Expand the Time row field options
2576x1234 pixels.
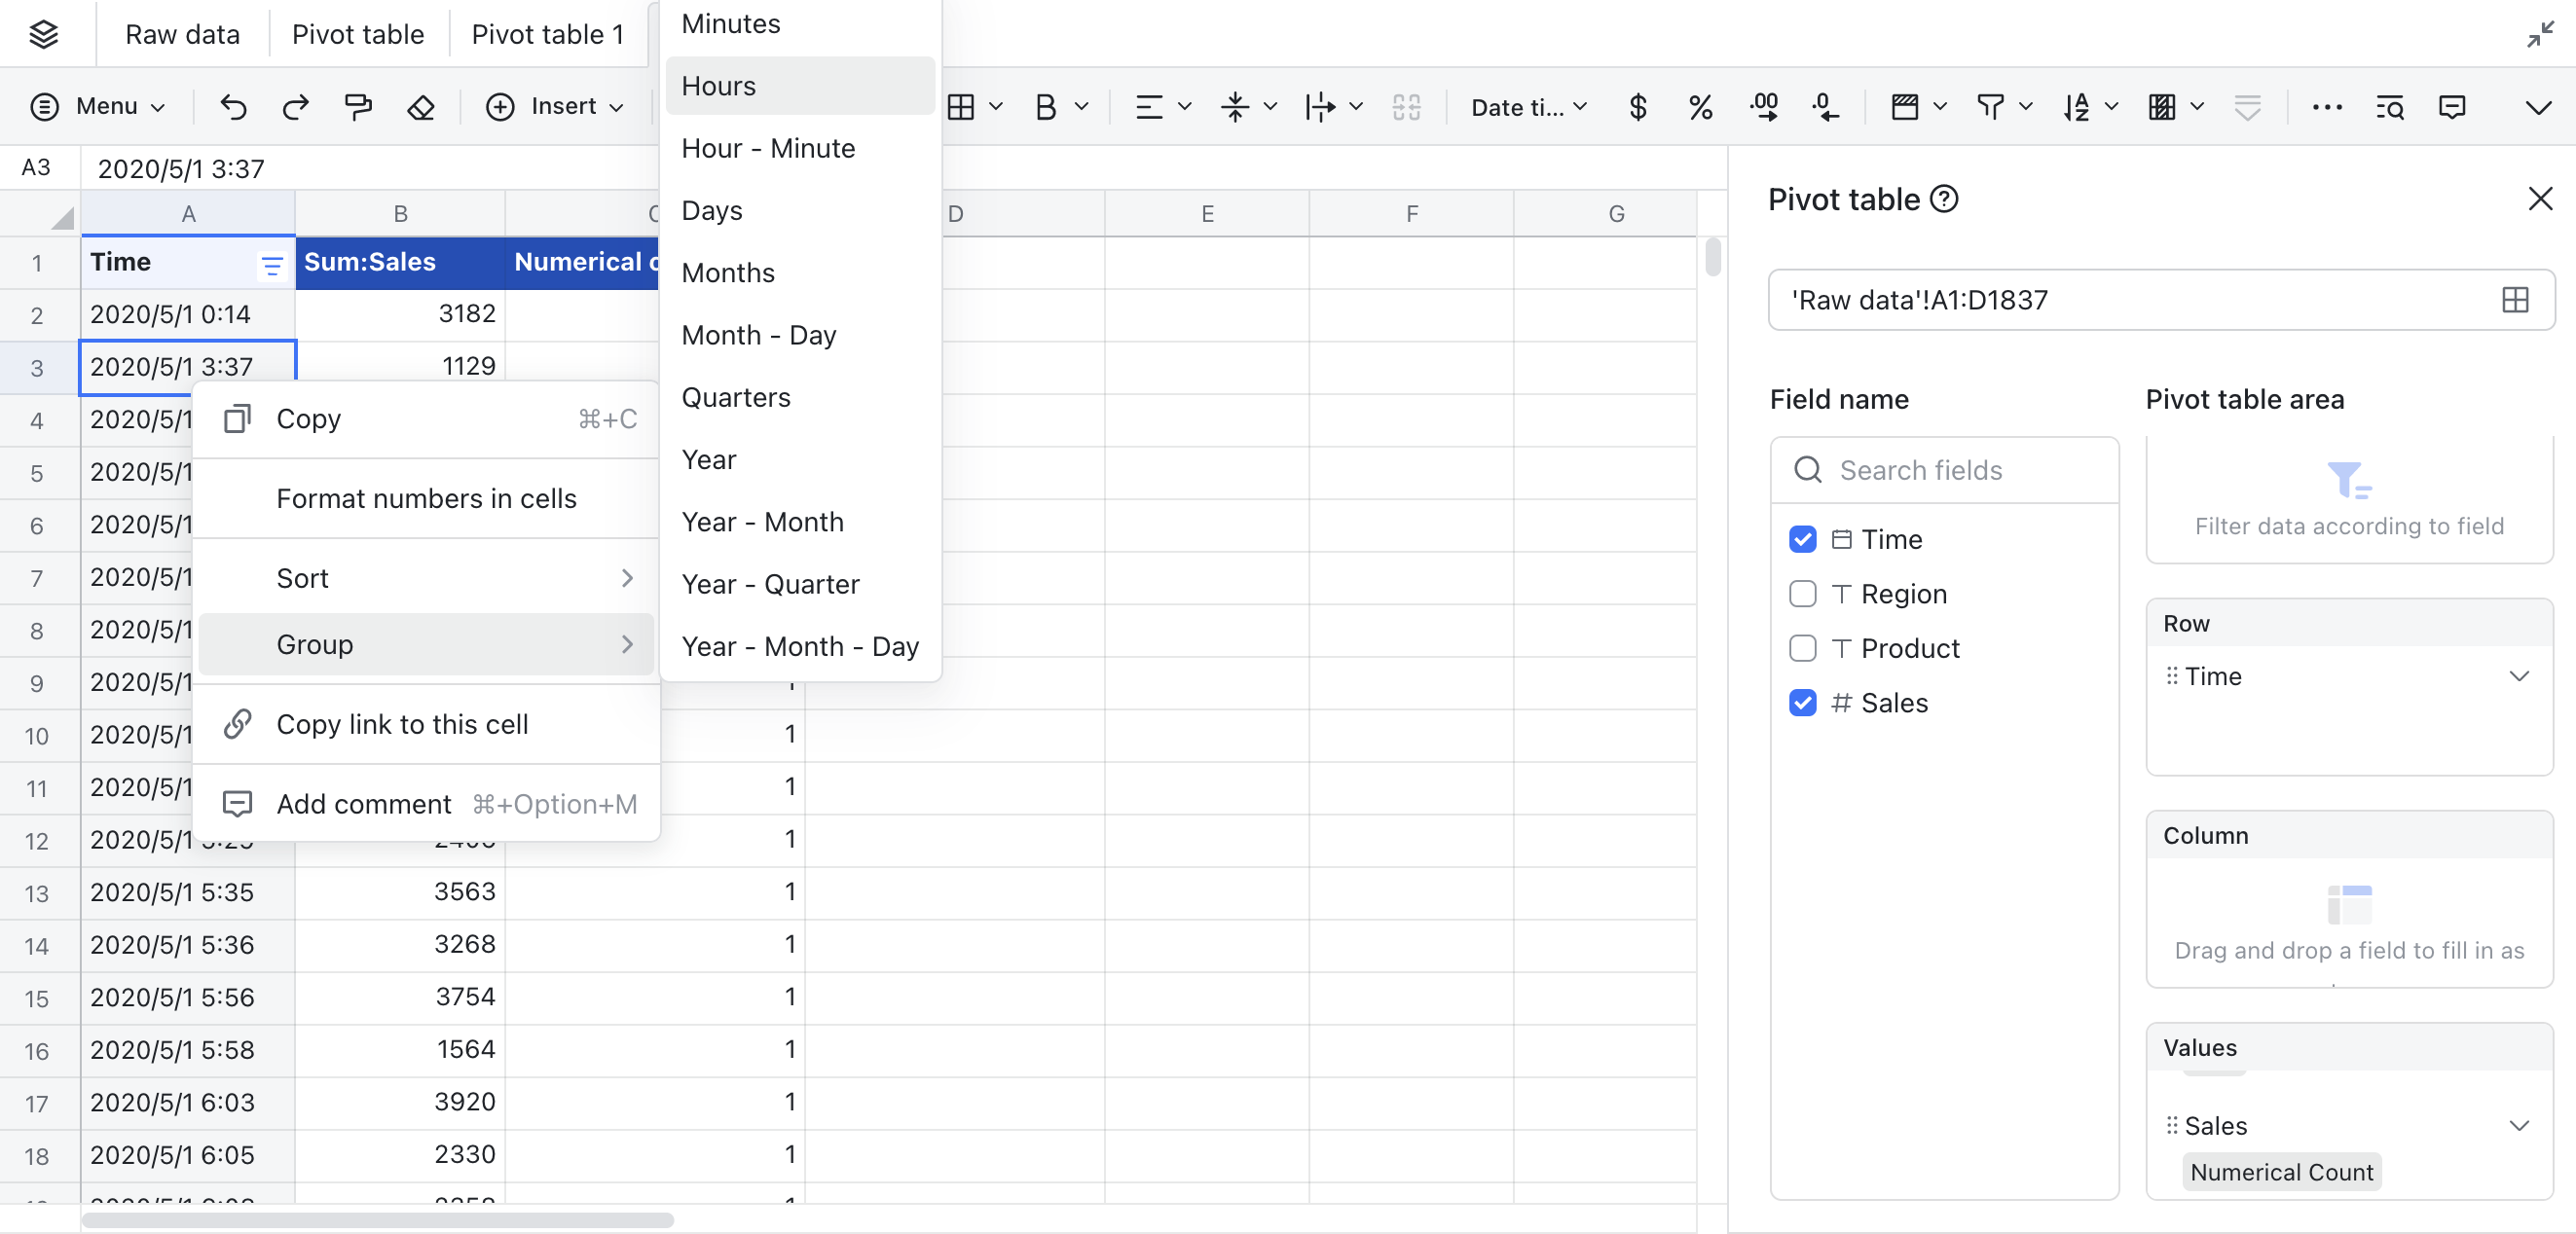coord(2519,676)
